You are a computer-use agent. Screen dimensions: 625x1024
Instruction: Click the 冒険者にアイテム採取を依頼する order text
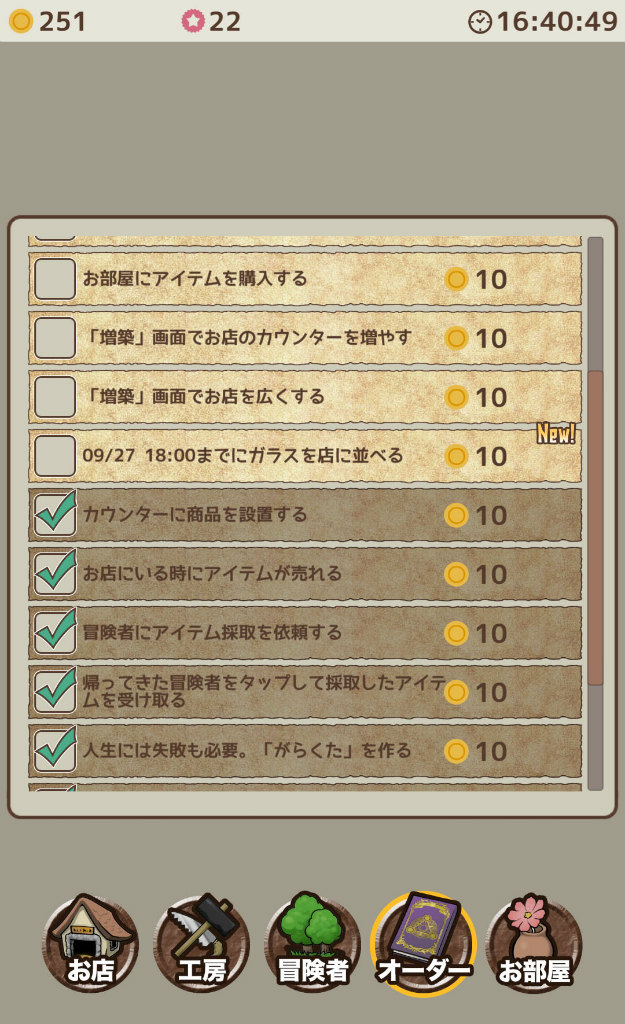pyautogui.click(x=212, y=633)
